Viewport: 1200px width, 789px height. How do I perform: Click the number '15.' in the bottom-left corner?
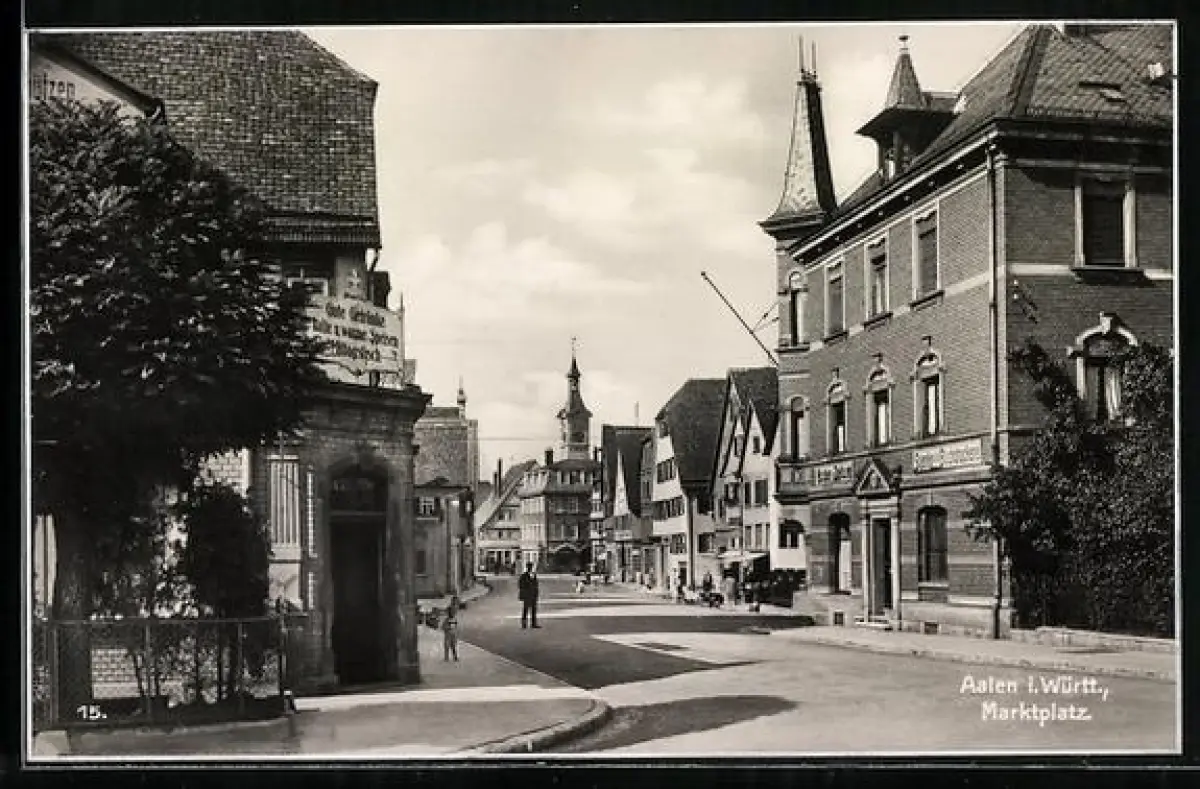pos(90,712)
